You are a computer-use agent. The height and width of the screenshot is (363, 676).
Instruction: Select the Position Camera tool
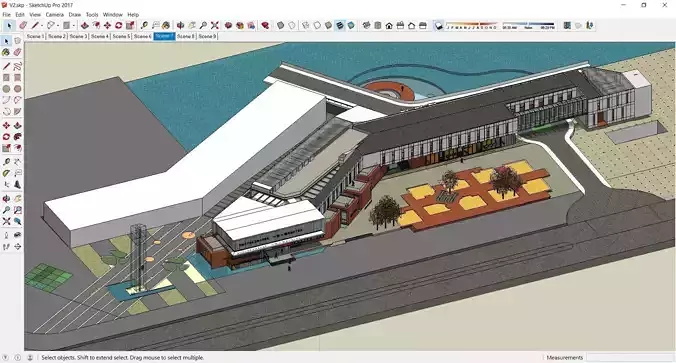tap(6, 235)
